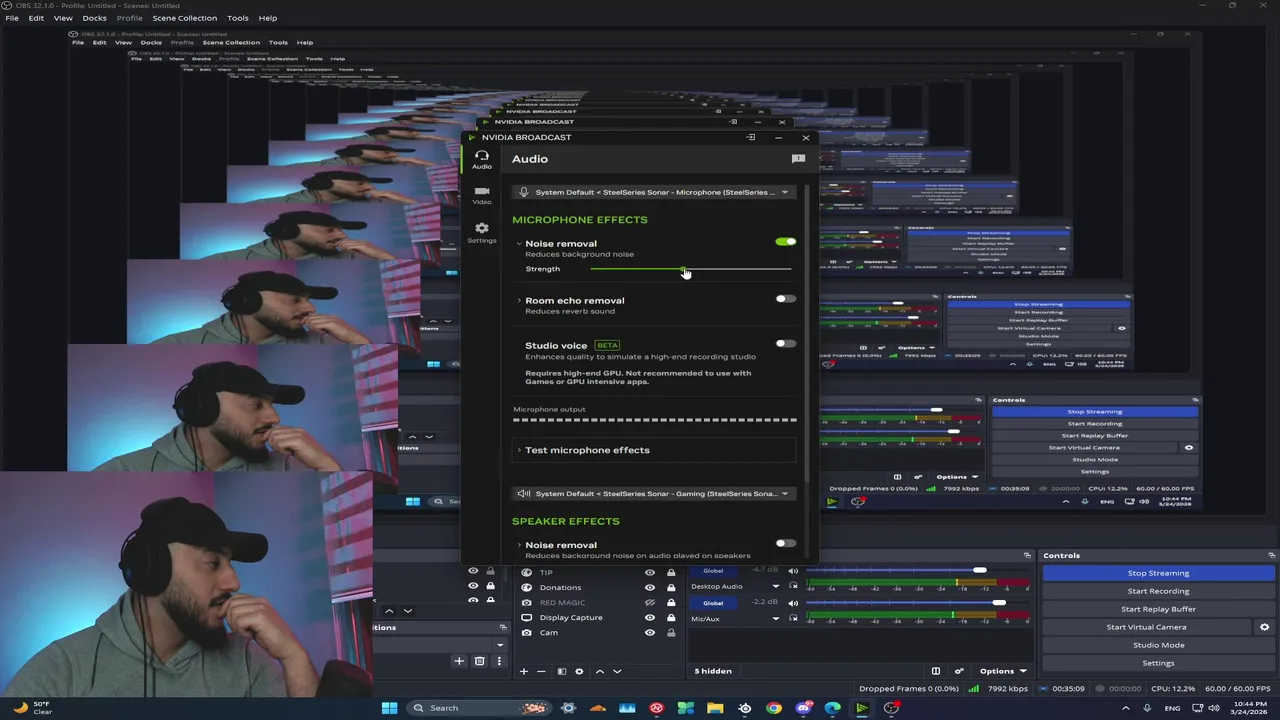Enable speaker effects Noise removal toggle
This screenshot has height=720, width=1280.
point(786,544)
